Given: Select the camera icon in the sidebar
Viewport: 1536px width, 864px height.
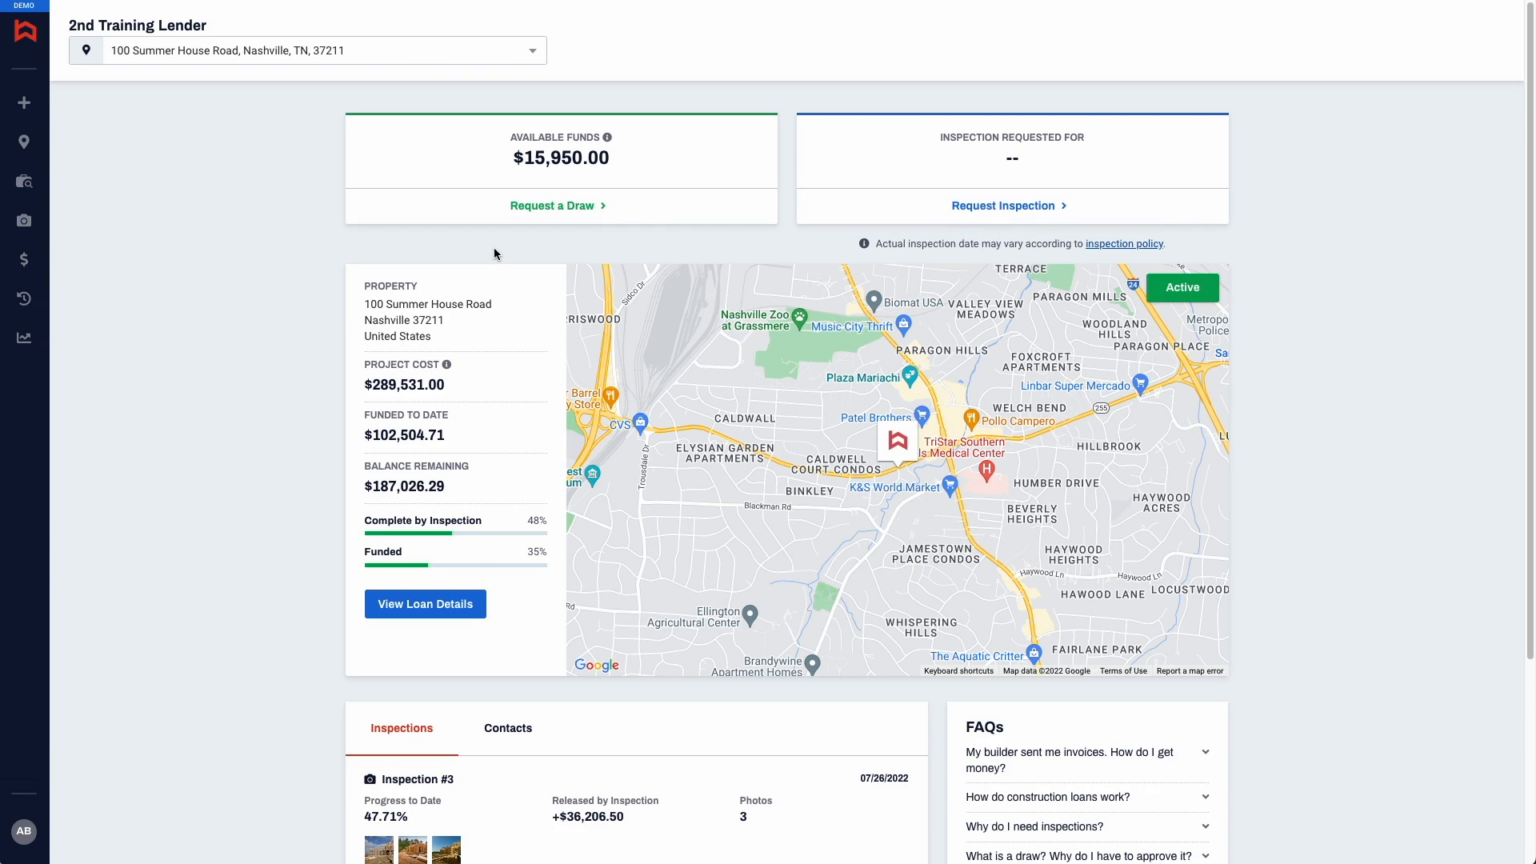Looking at the screenshot, I should [24, 220].
